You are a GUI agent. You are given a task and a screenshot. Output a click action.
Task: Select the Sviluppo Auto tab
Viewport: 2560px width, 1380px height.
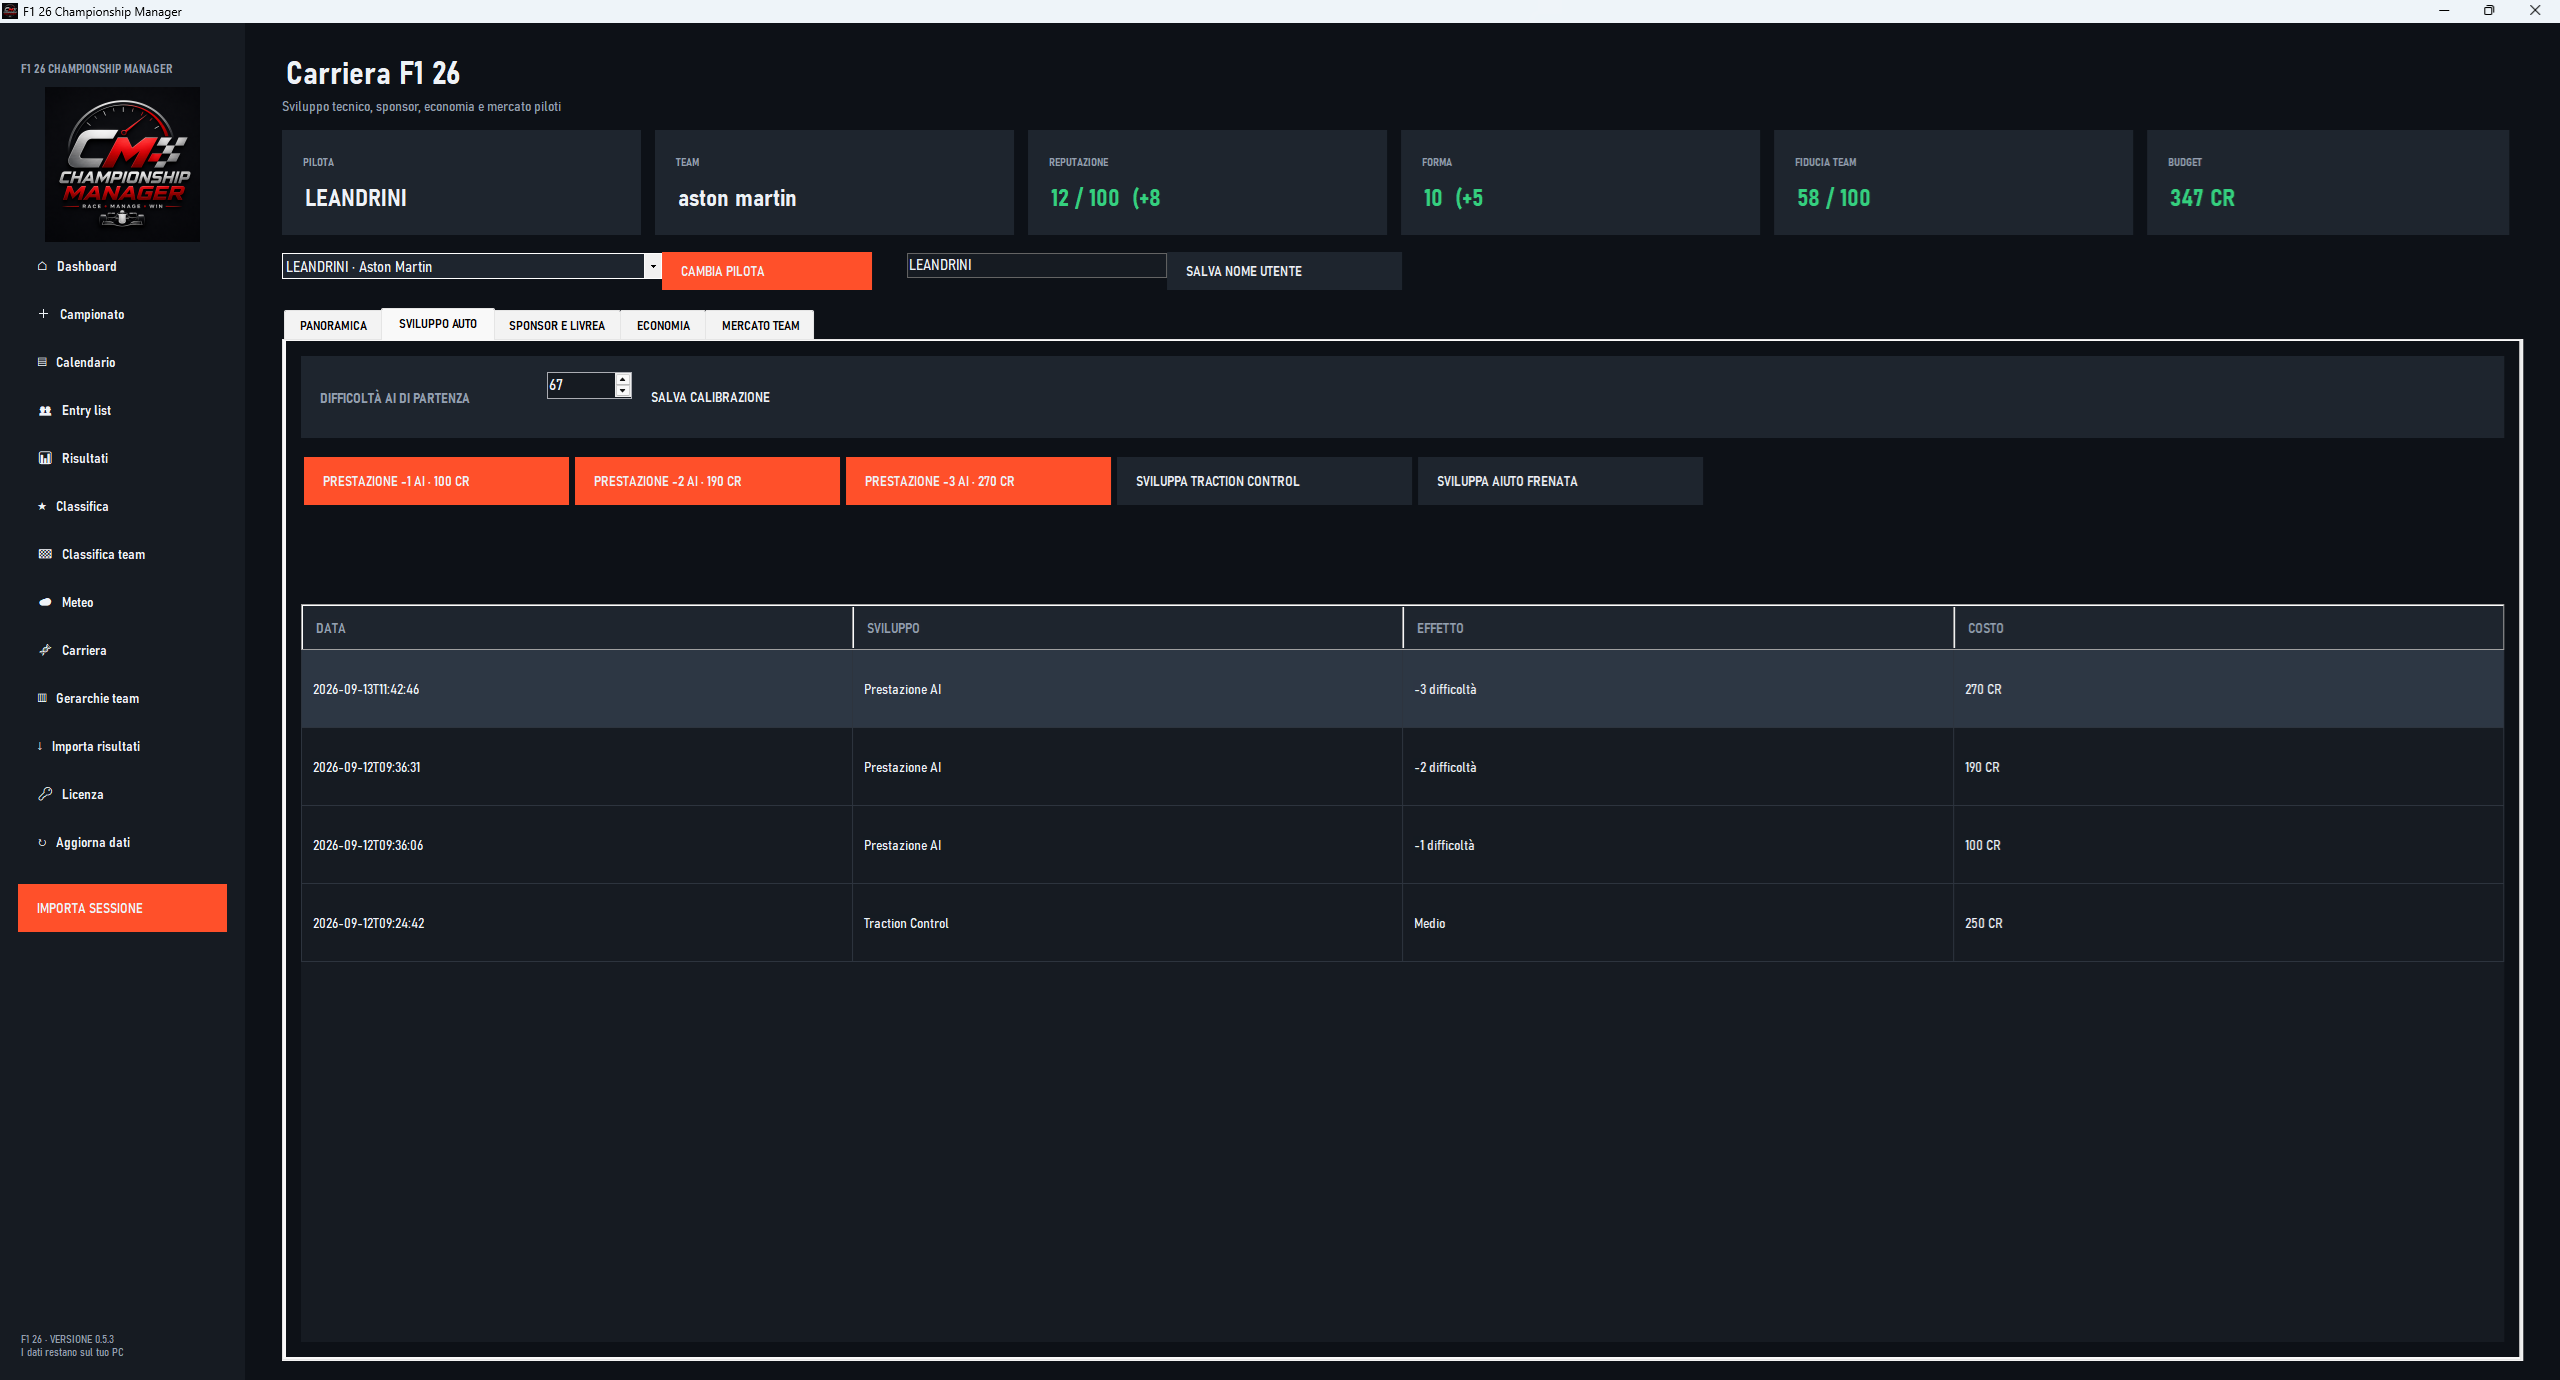438,323
